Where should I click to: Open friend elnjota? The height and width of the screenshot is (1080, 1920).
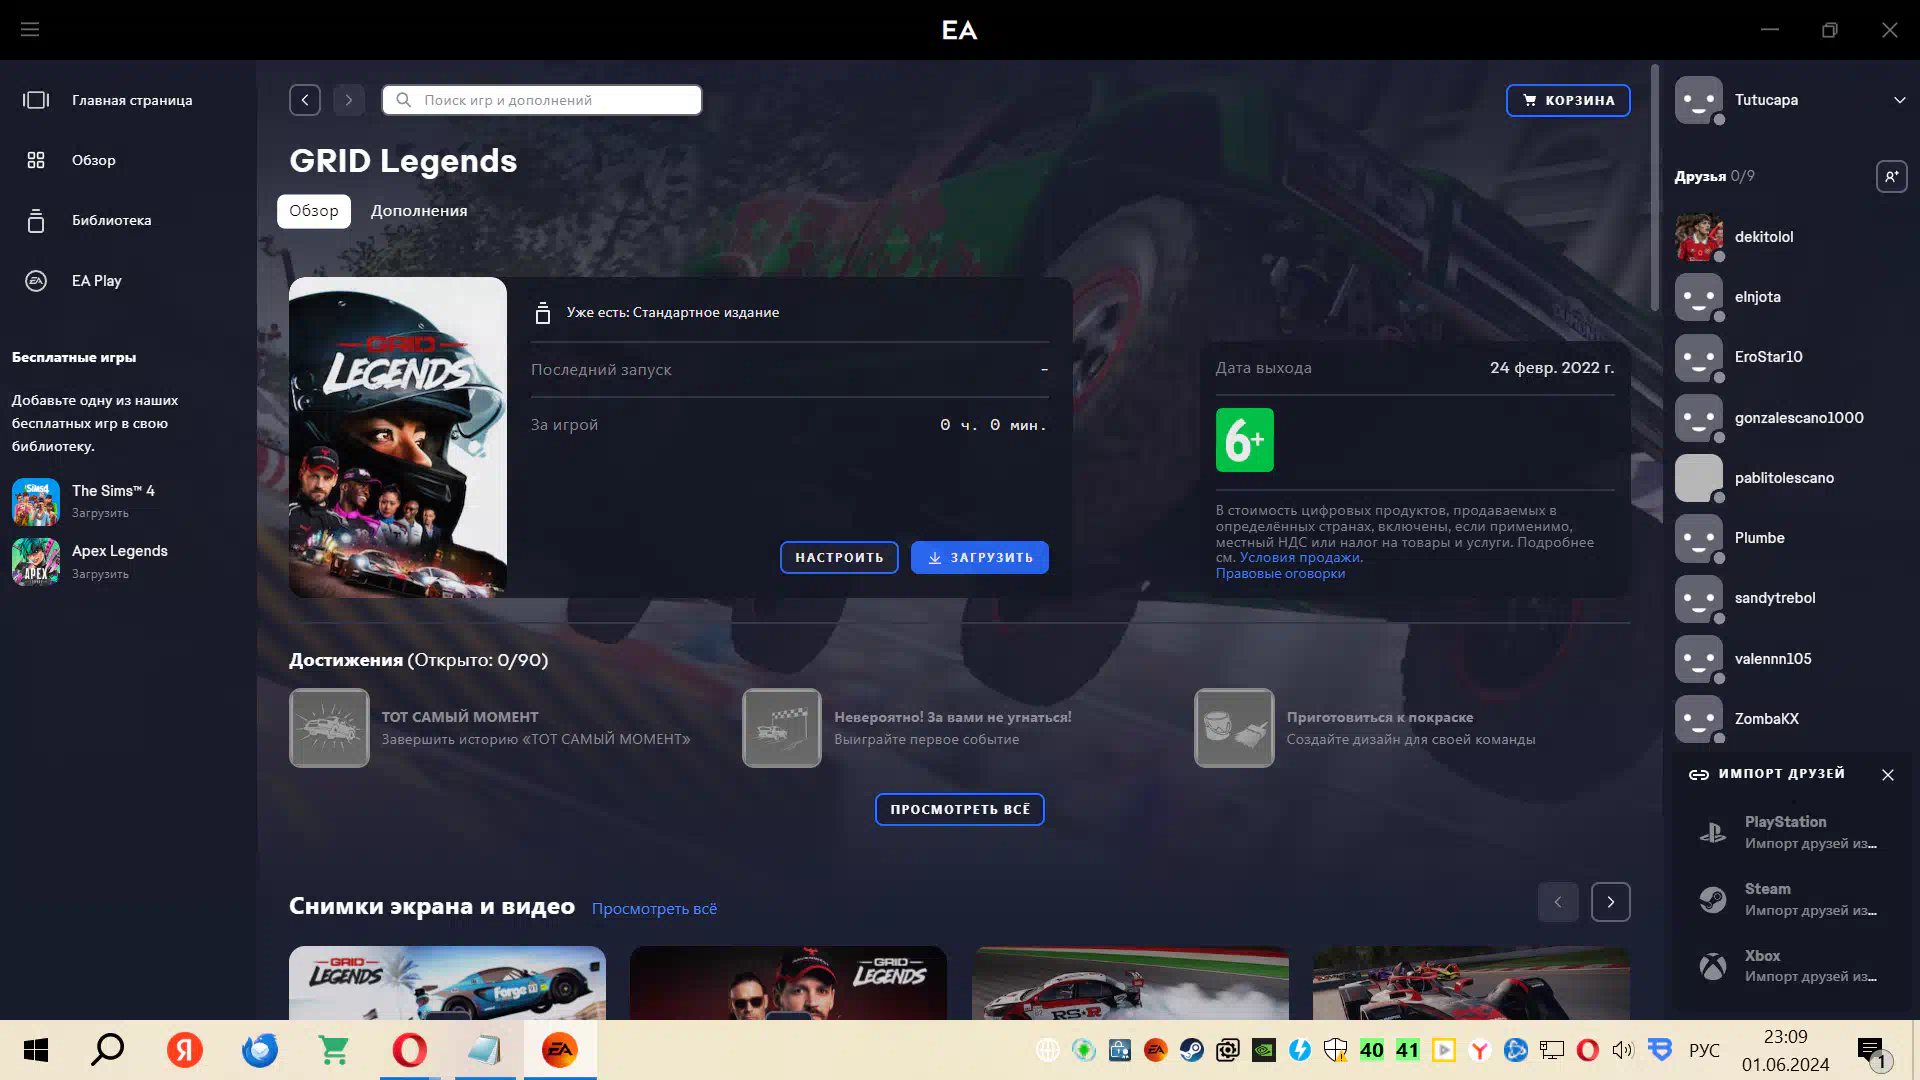1758,297
